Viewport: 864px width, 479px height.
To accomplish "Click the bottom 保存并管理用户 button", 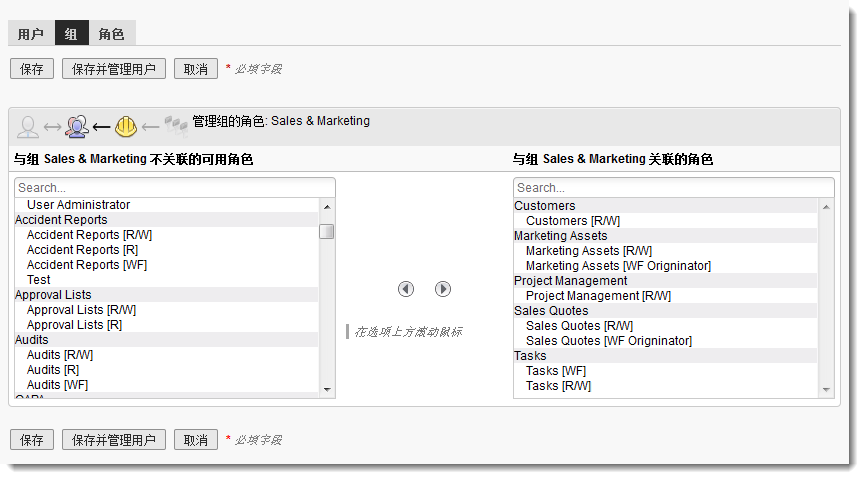I will pos(114,440).
